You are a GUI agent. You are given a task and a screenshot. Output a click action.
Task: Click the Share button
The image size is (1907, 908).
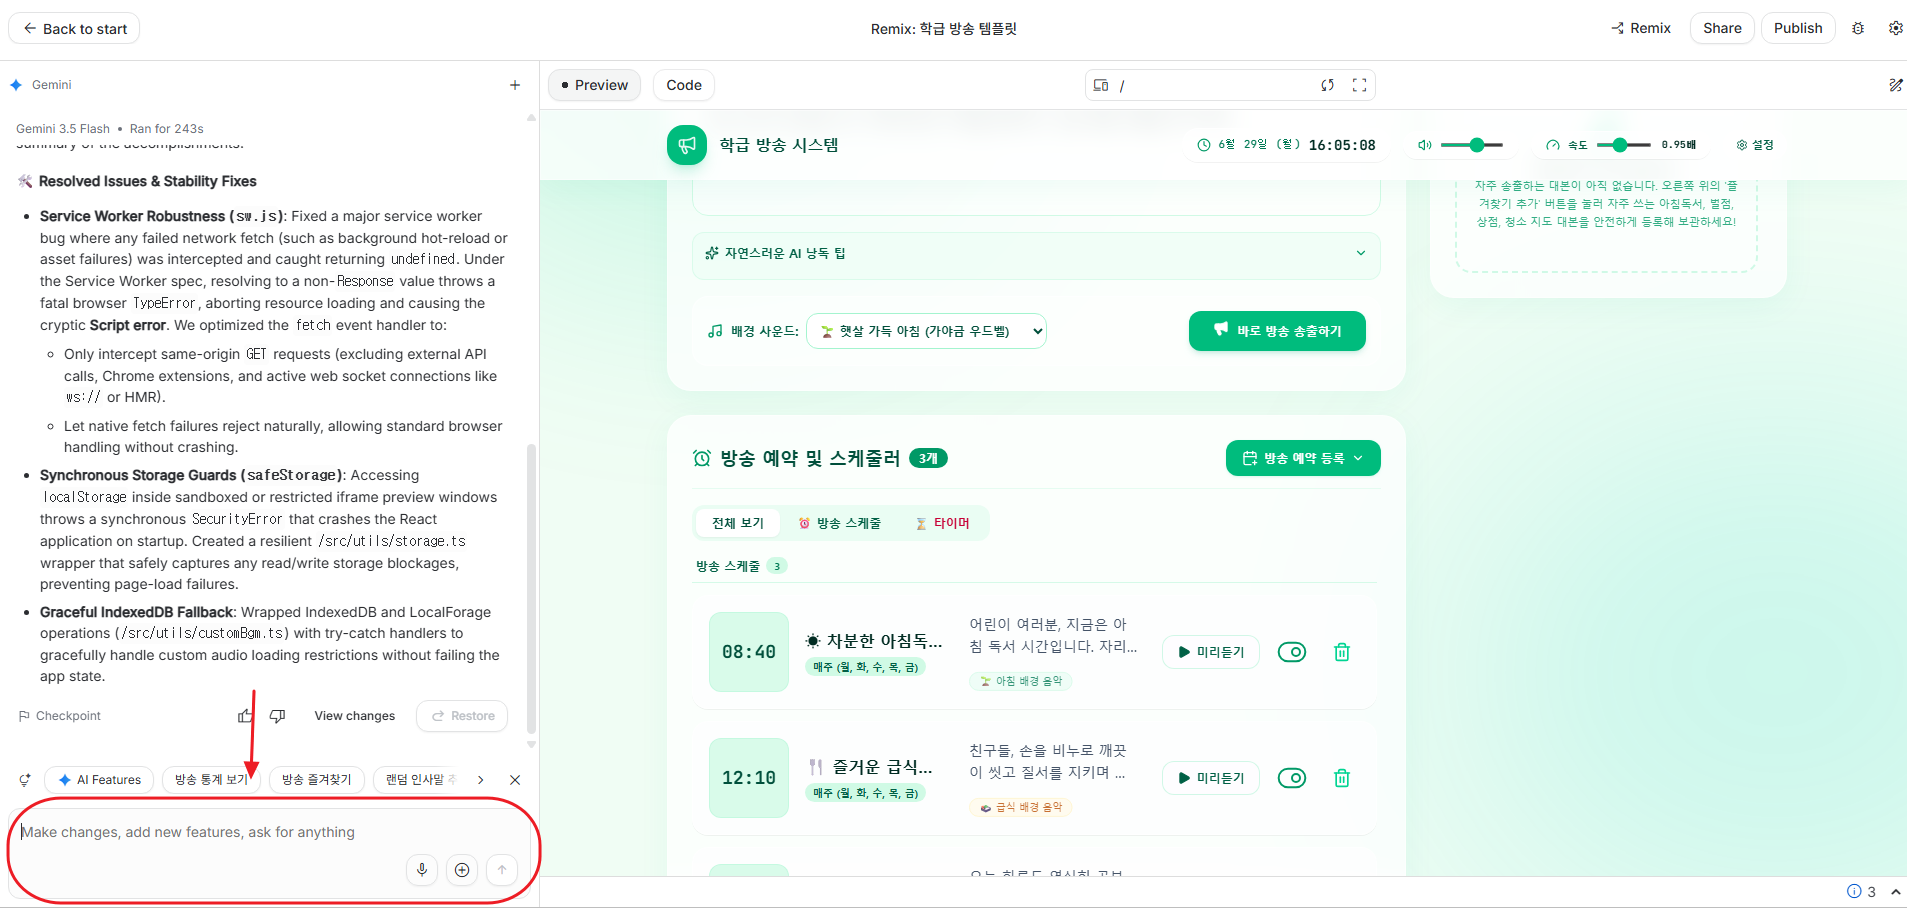1722,28
